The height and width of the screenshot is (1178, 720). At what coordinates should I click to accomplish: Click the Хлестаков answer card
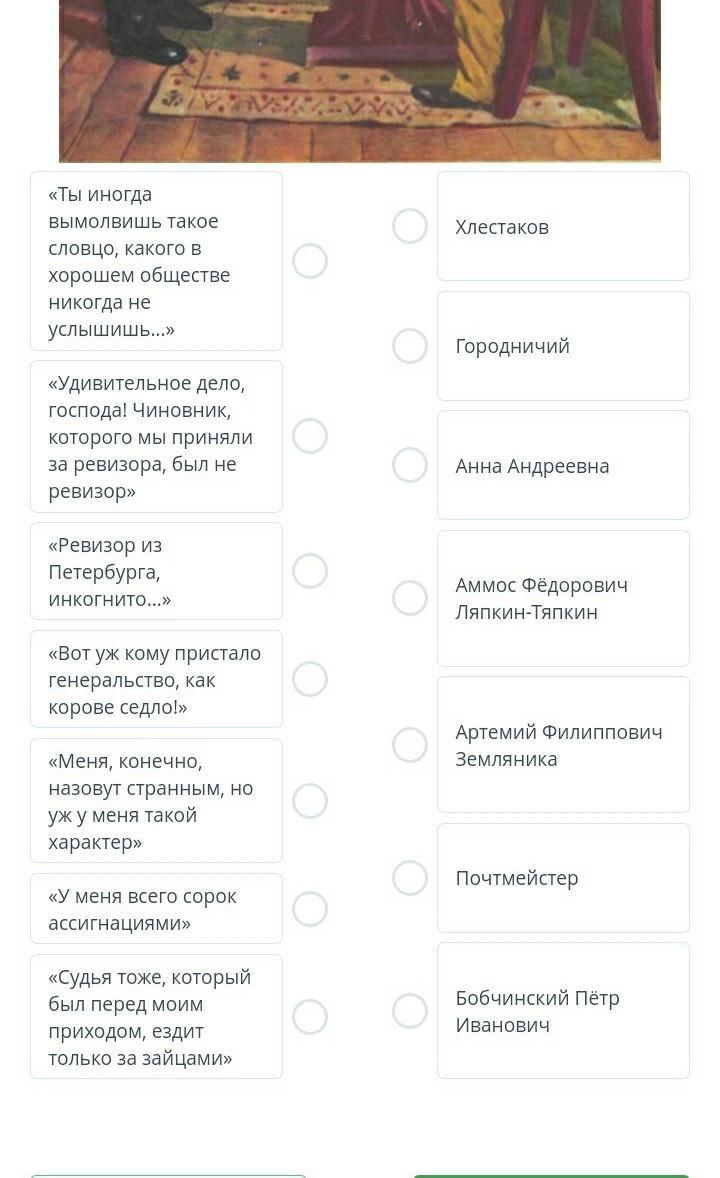click(x=563, y=226)
